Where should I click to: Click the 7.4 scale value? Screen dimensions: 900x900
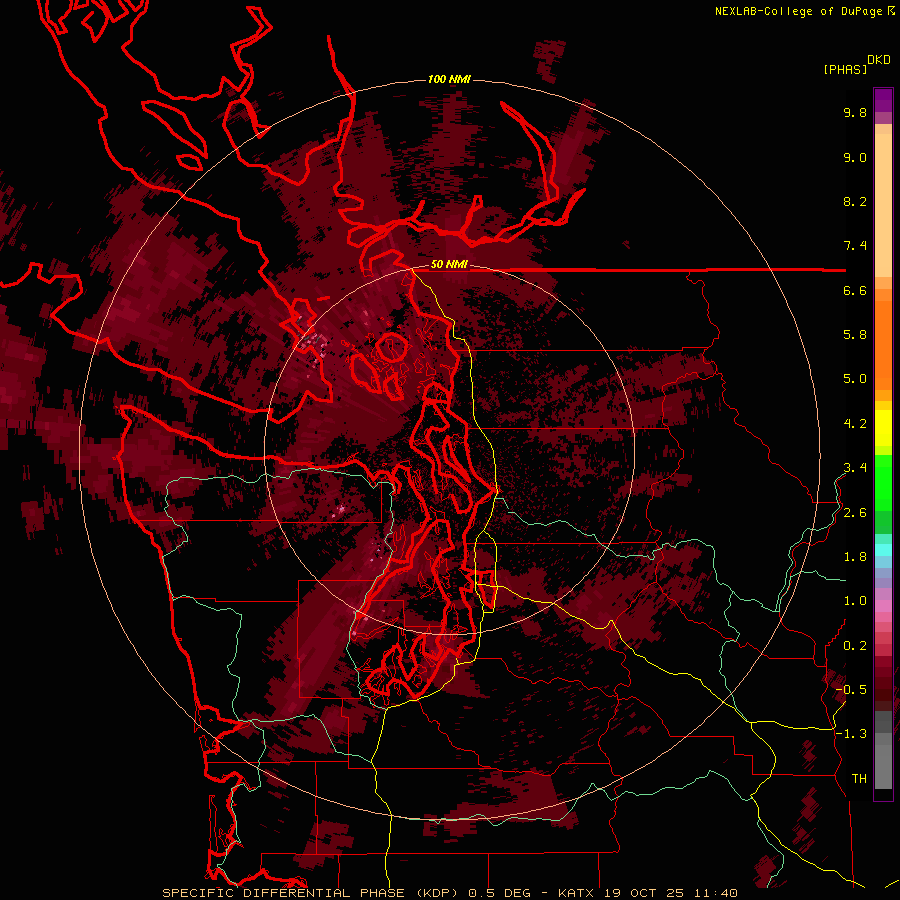click(x=855, y=246)
